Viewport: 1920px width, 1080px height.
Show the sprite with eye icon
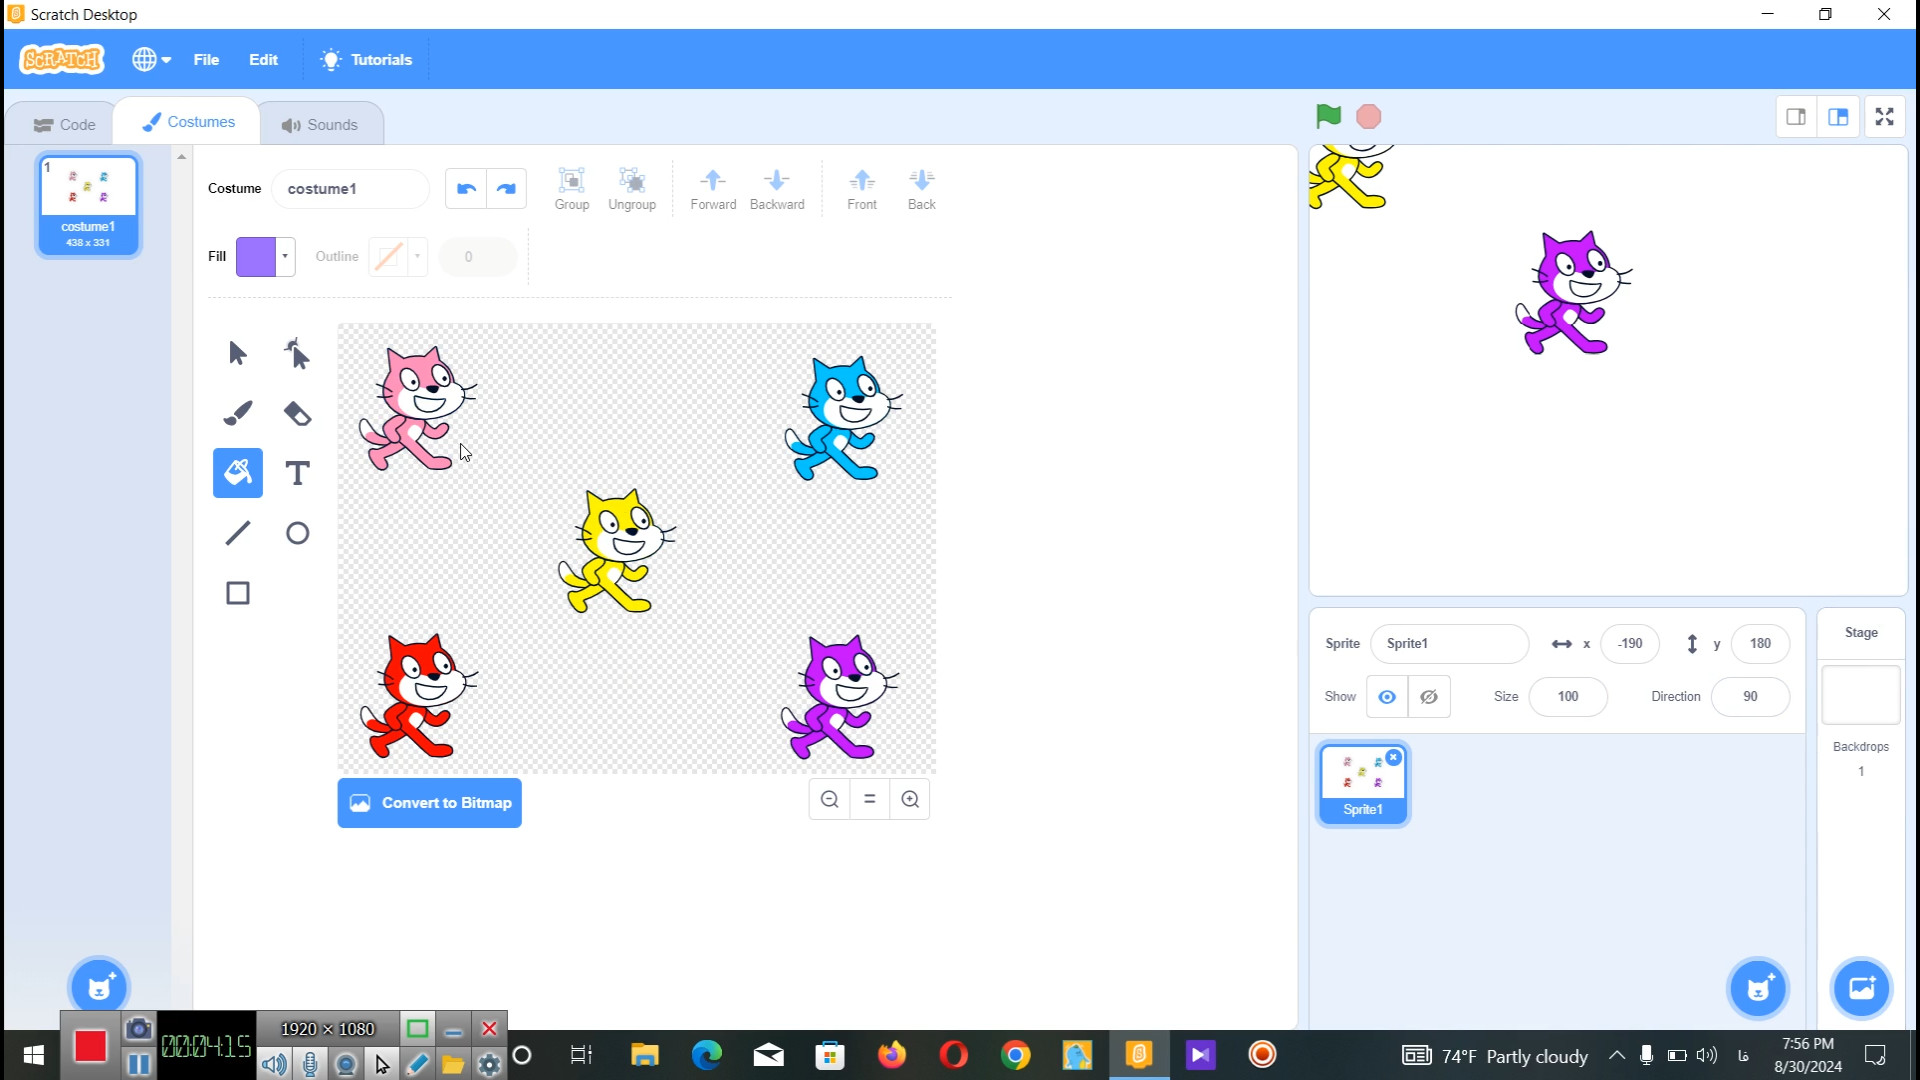pos(1387,697)
